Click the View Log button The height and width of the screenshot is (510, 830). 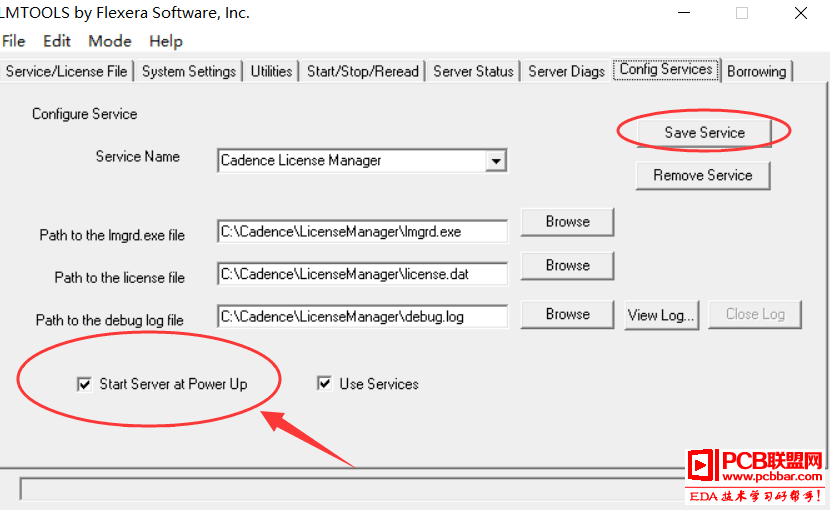(x=662, y=315)
